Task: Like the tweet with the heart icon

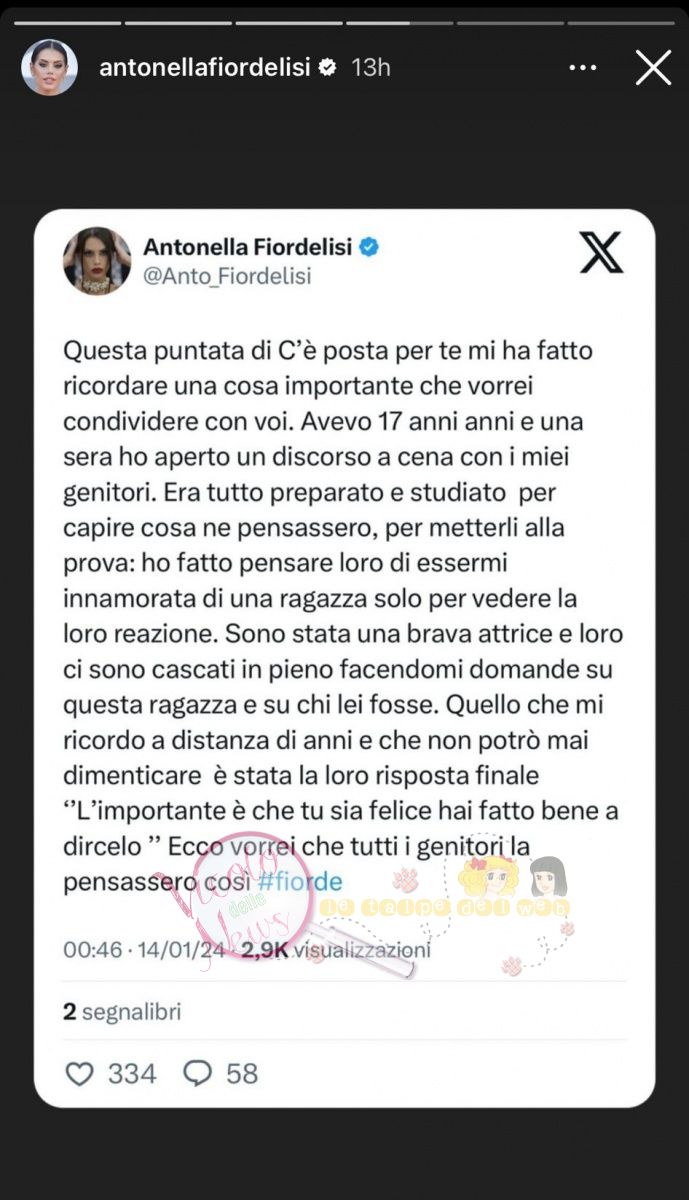Action: click(78, 1073)
